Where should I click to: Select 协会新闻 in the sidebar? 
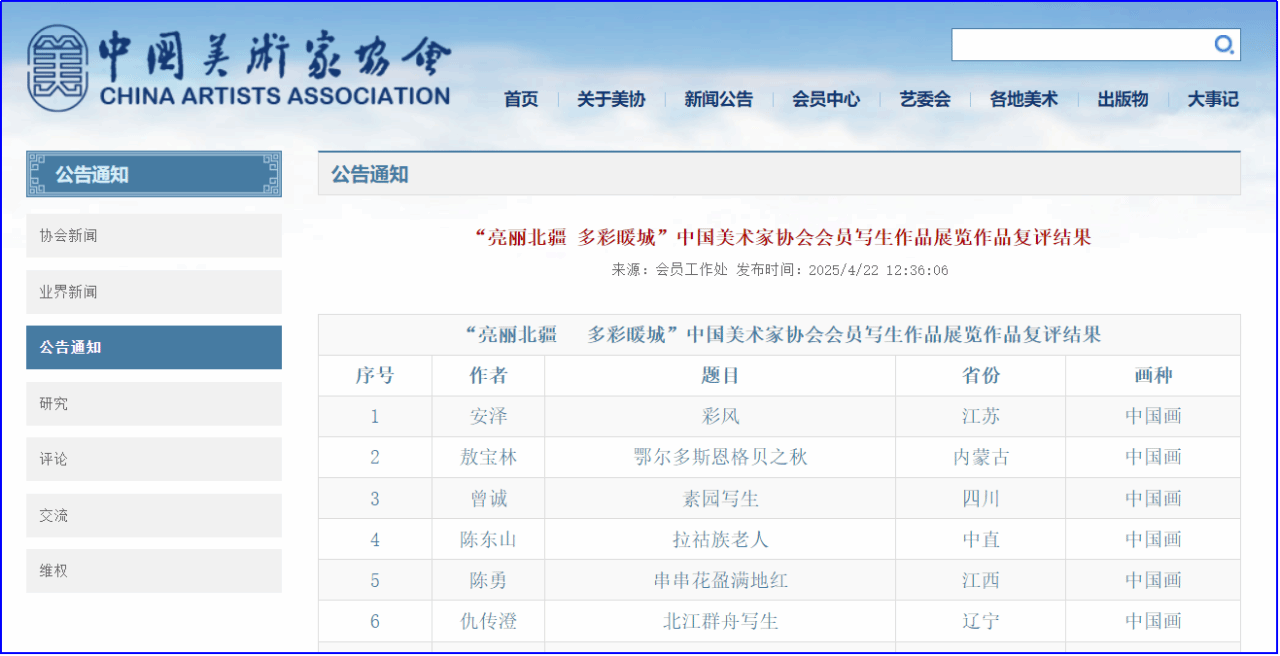click(x=154, y=236)
